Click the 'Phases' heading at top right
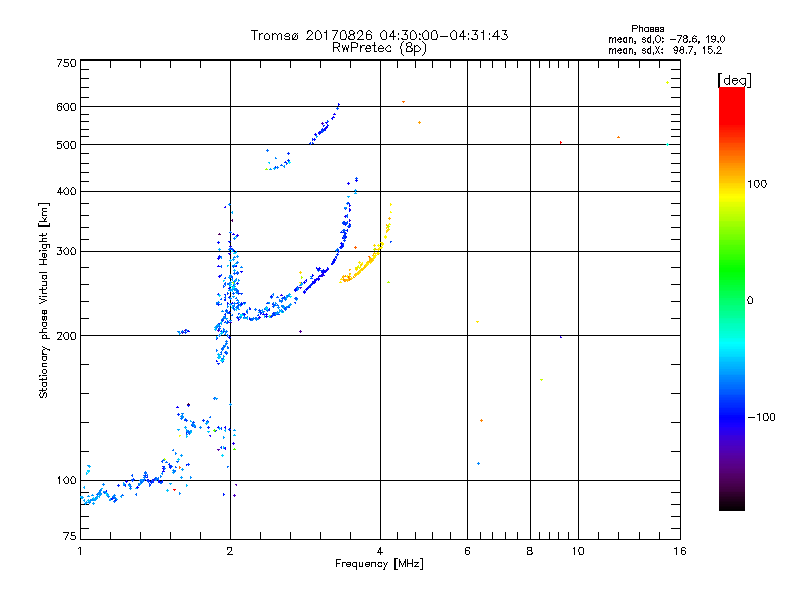800x600 pixels. click(x=647, y=29)
